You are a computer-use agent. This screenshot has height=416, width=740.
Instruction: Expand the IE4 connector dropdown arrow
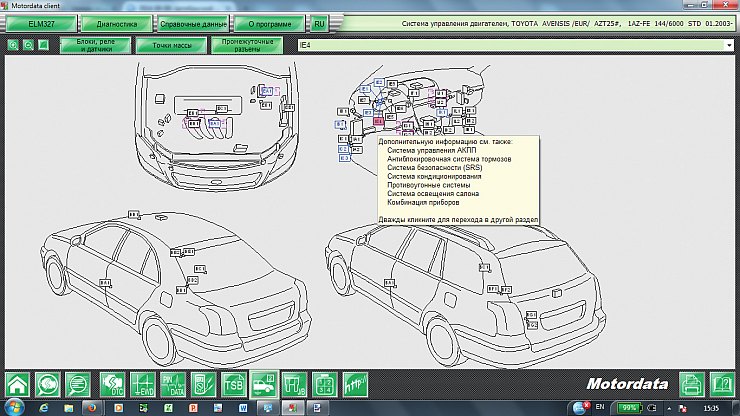(x=729, y=45)
